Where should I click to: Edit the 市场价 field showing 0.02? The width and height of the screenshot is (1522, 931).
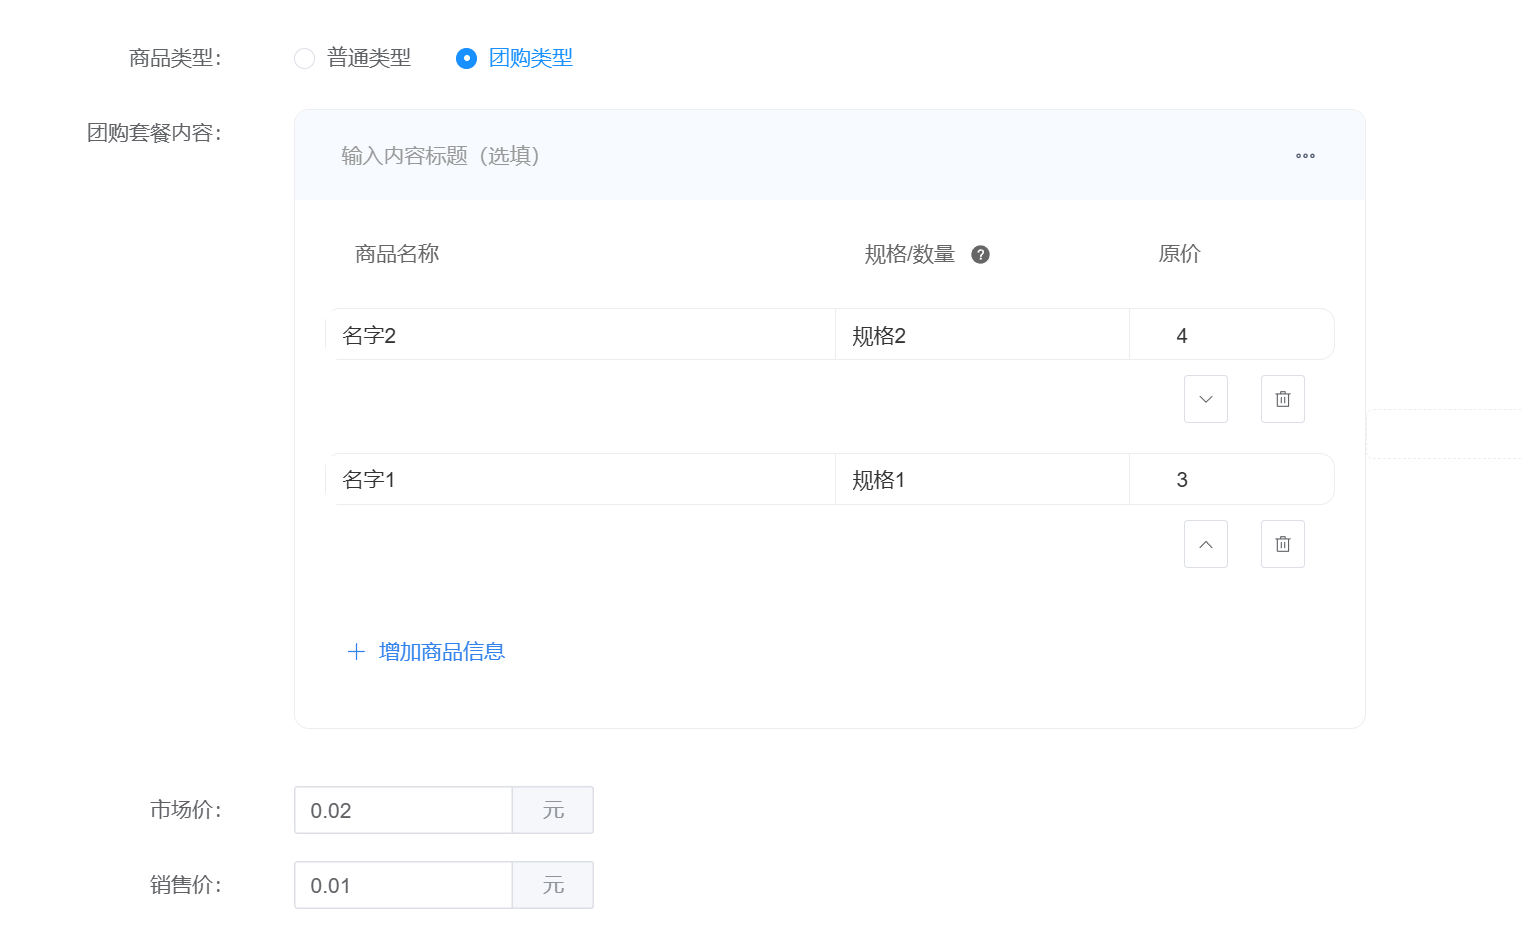pos(403,810)
